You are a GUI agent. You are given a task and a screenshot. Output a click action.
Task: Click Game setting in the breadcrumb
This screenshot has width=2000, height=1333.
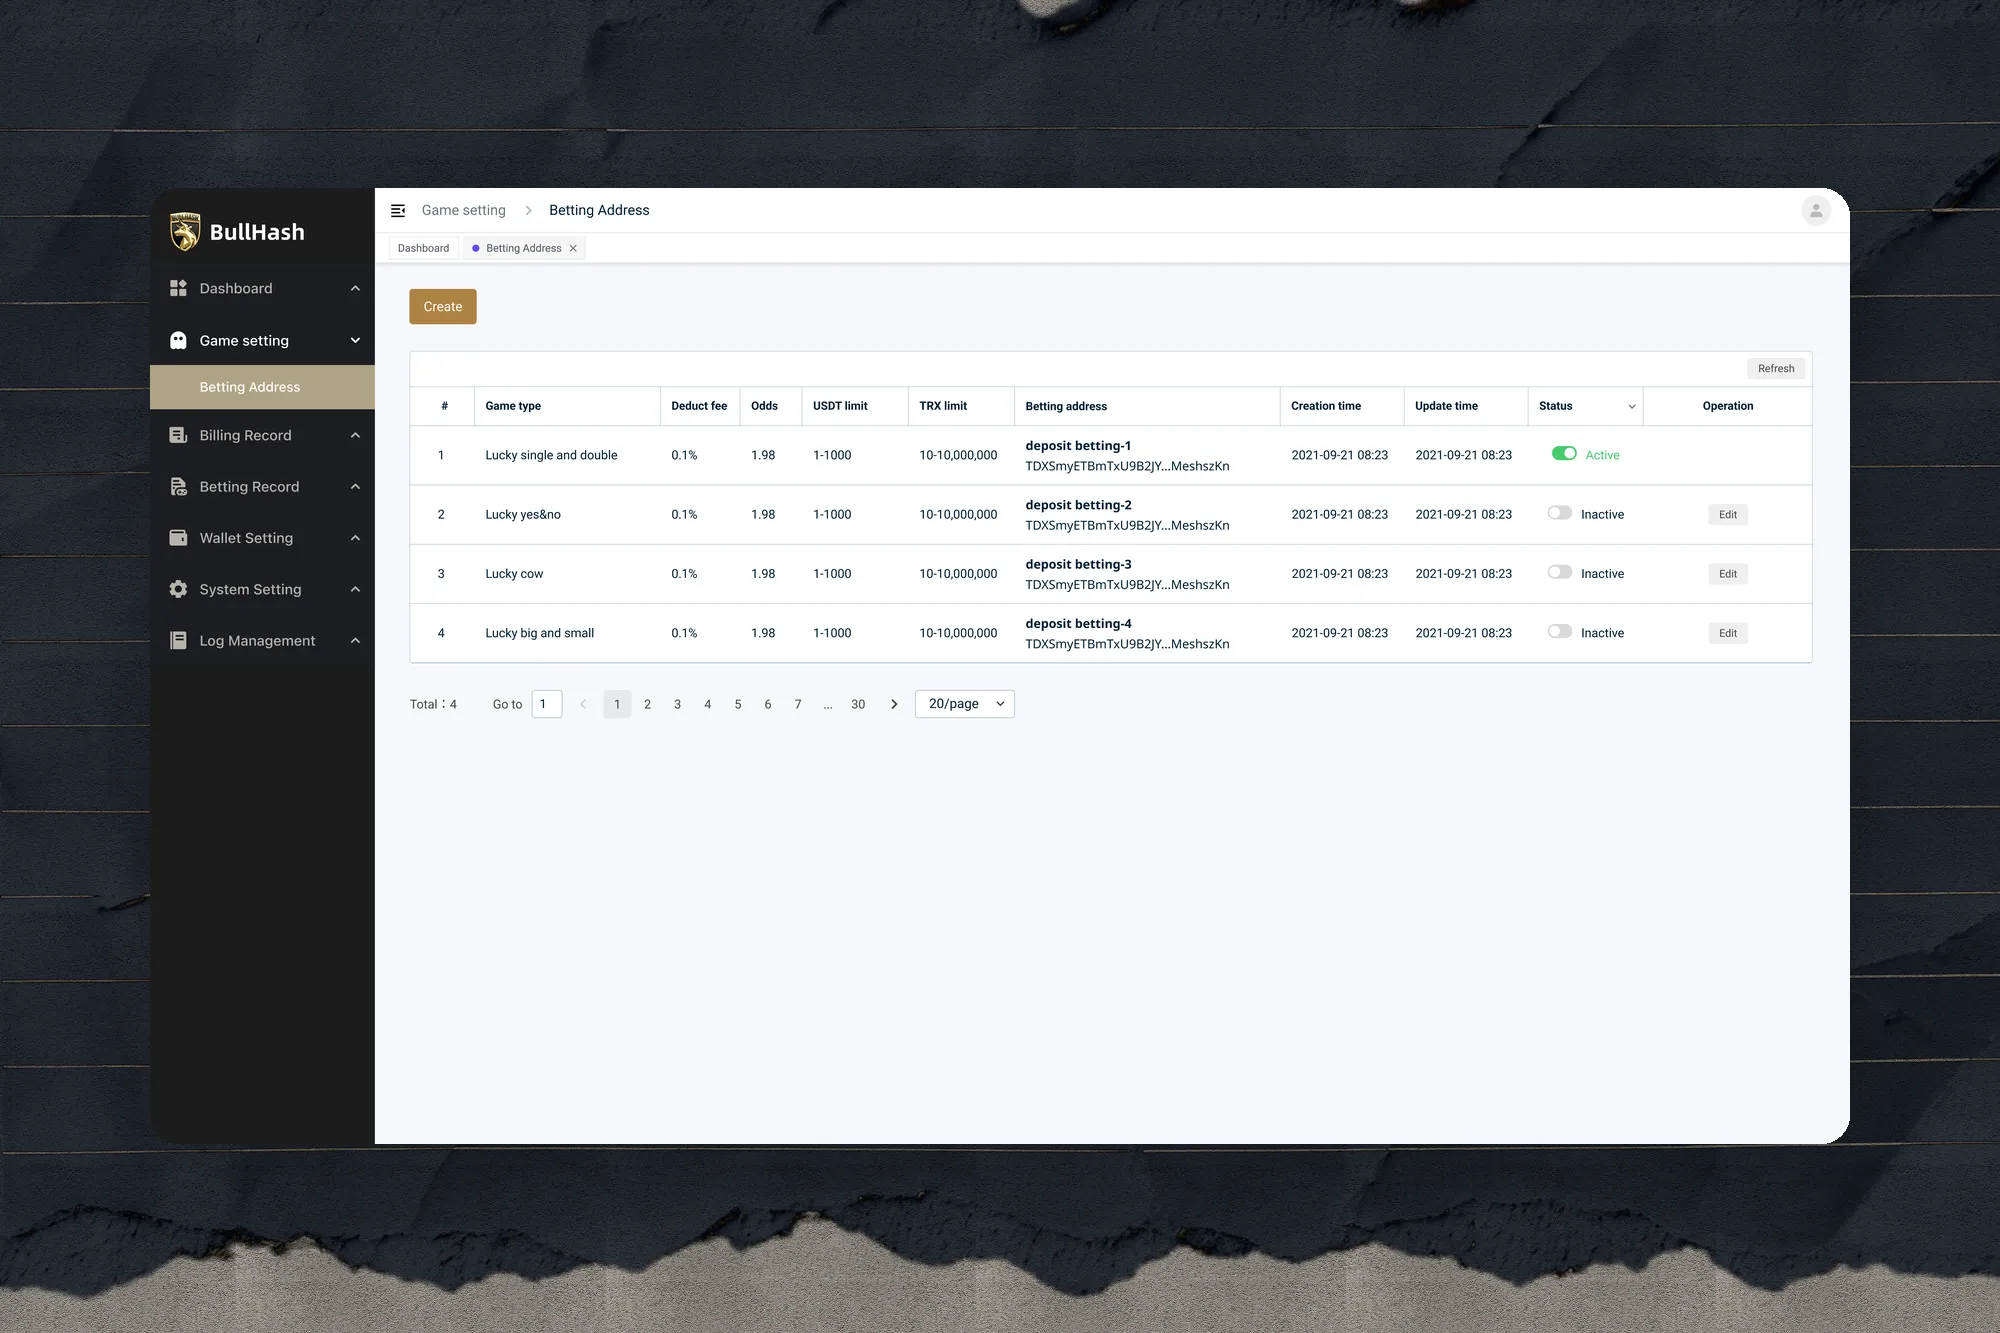464,210
